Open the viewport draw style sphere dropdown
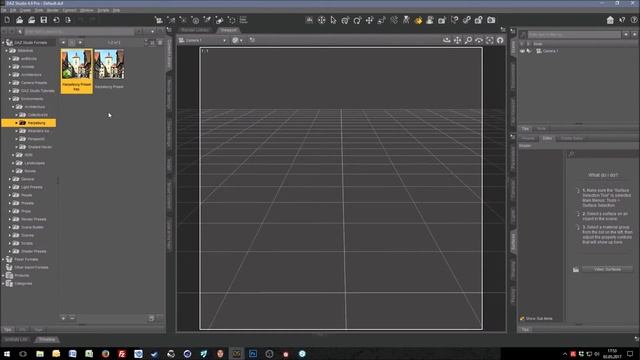640x360 pixels. pos(237,40)
